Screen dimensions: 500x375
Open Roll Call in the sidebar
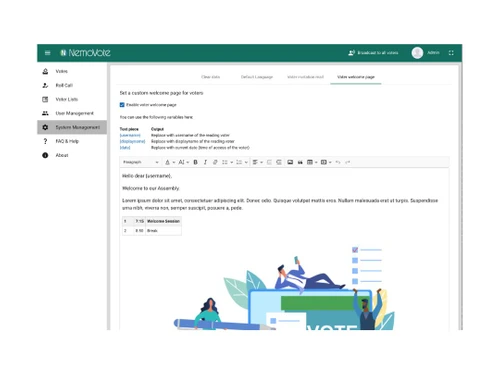(72, 85)
